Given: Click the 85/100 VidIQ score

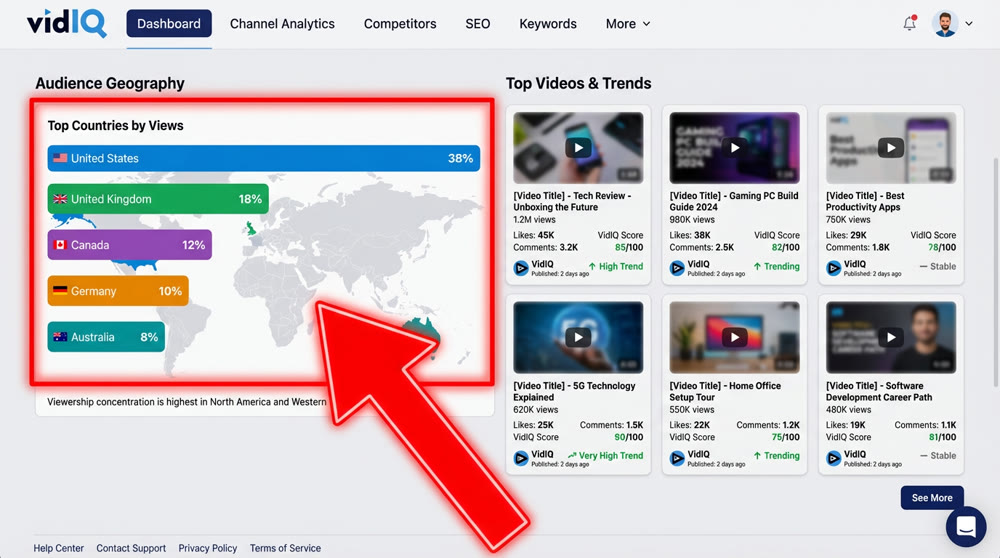Looking at the screenshot, I should point(629,247).
